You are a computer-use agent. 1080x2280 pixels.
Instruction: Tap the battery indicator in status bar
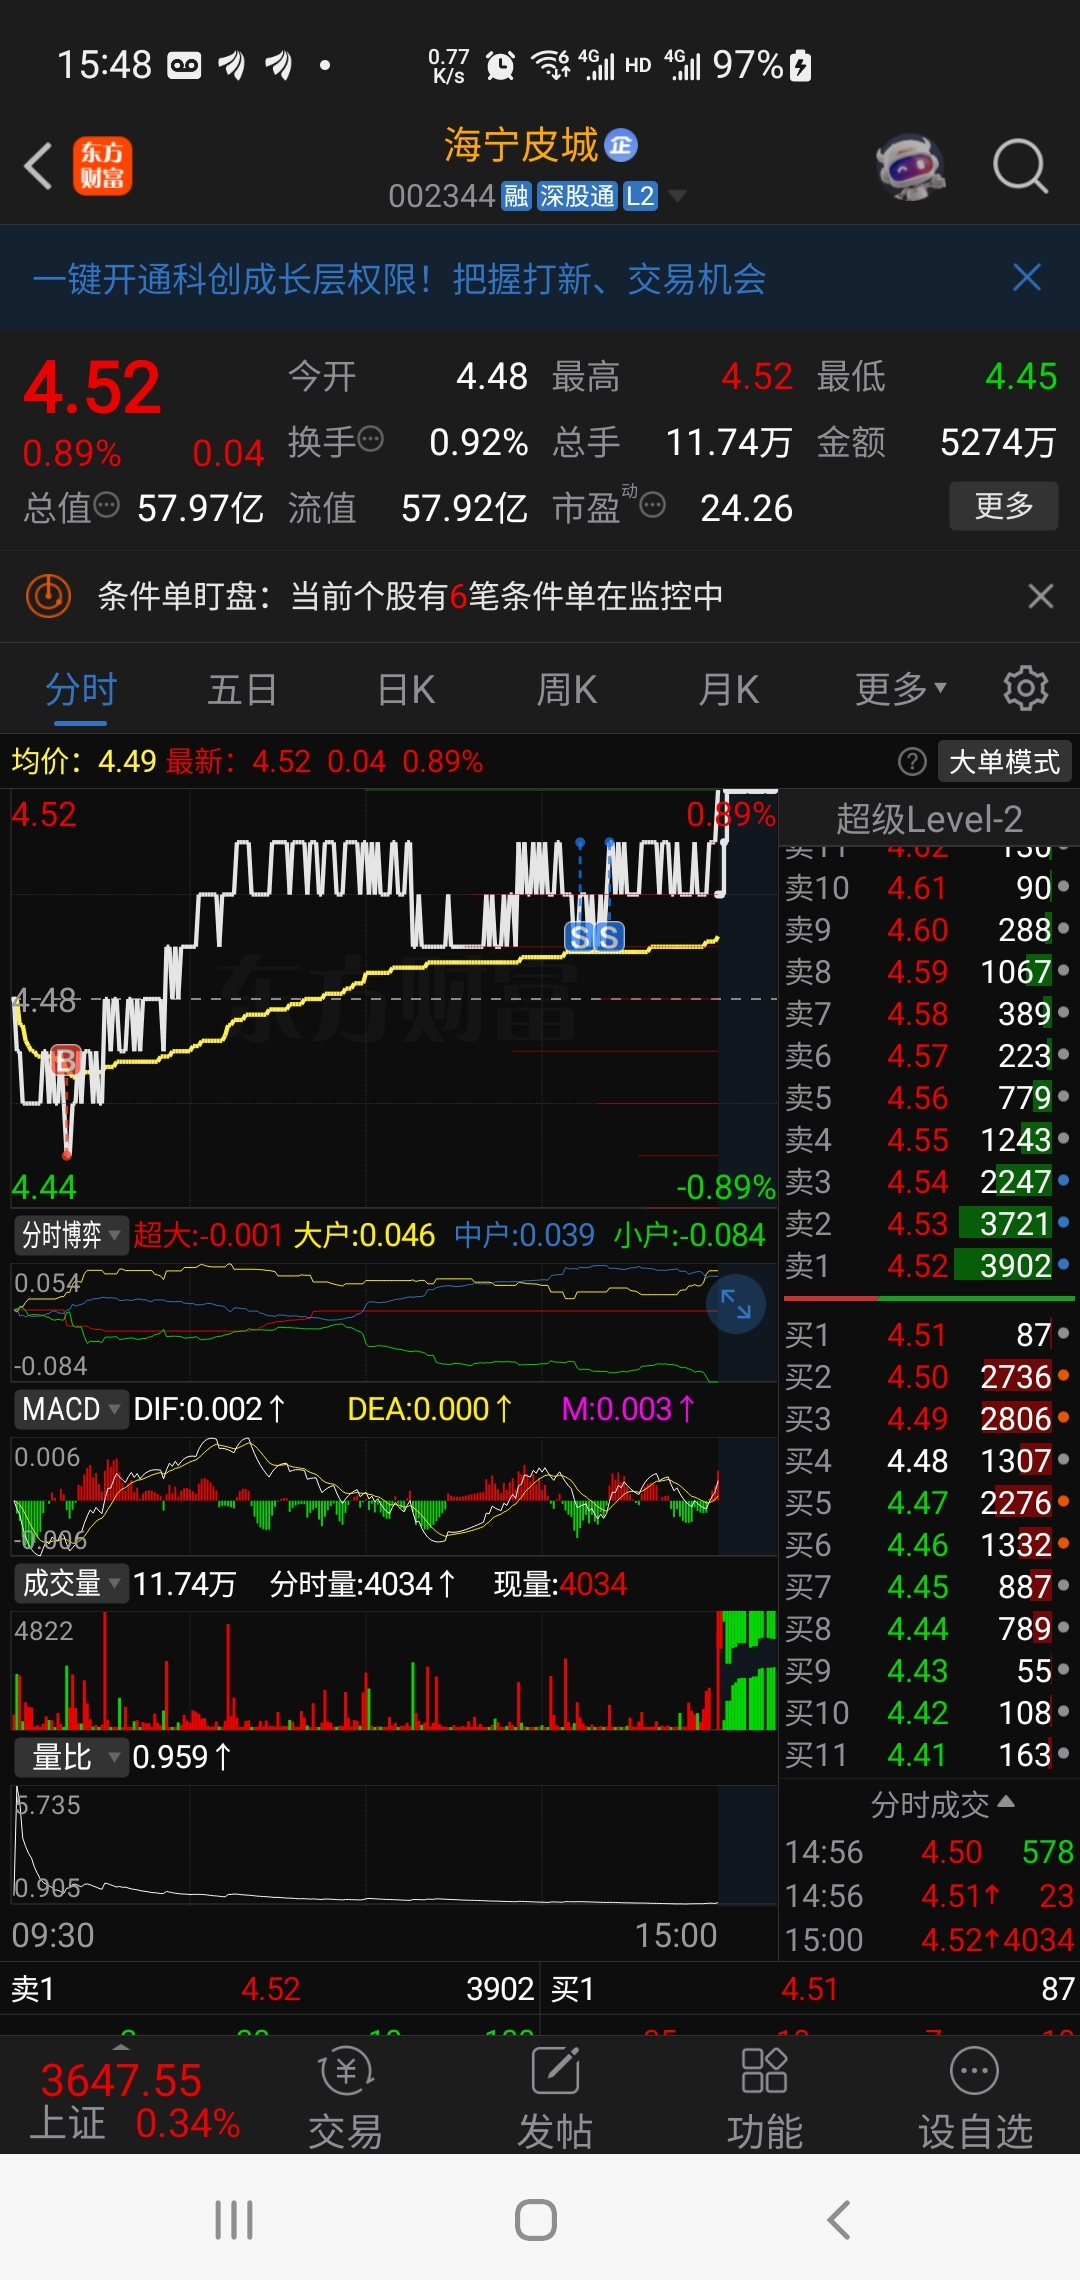pos(800,66)
